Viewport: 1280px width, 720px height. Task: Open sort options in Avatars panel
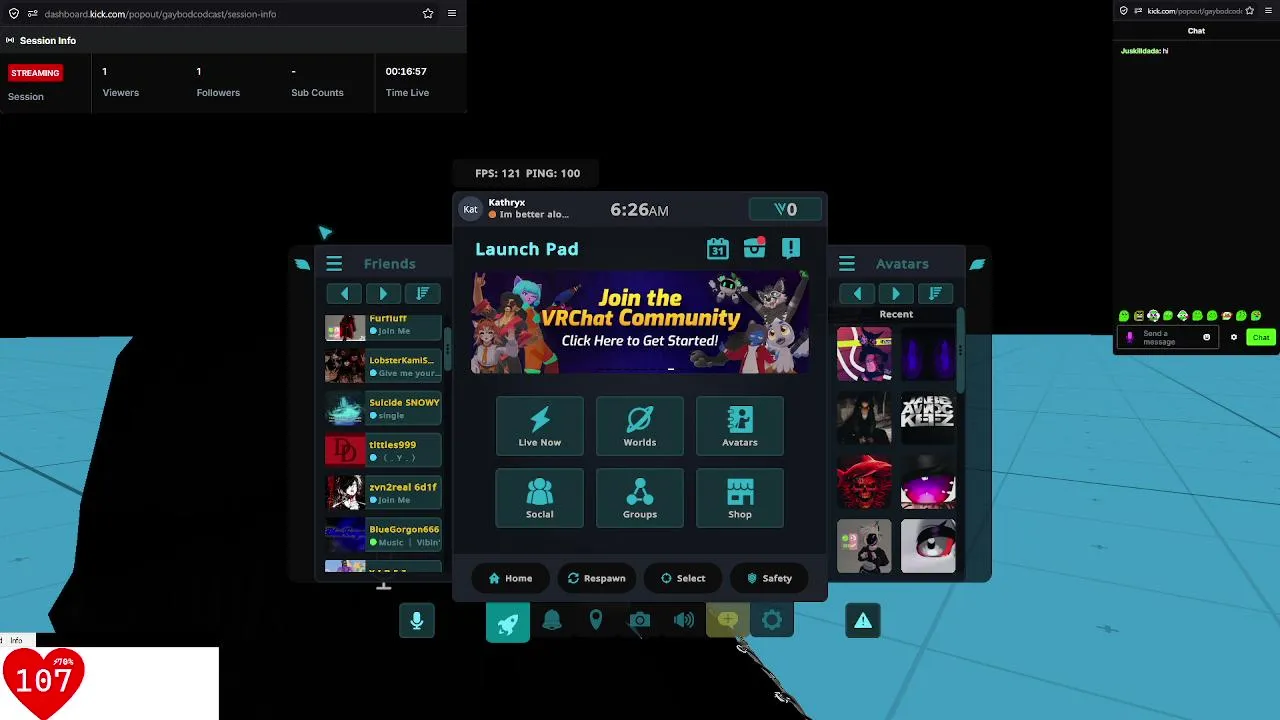pyautogui.click(x=935, y=293)
